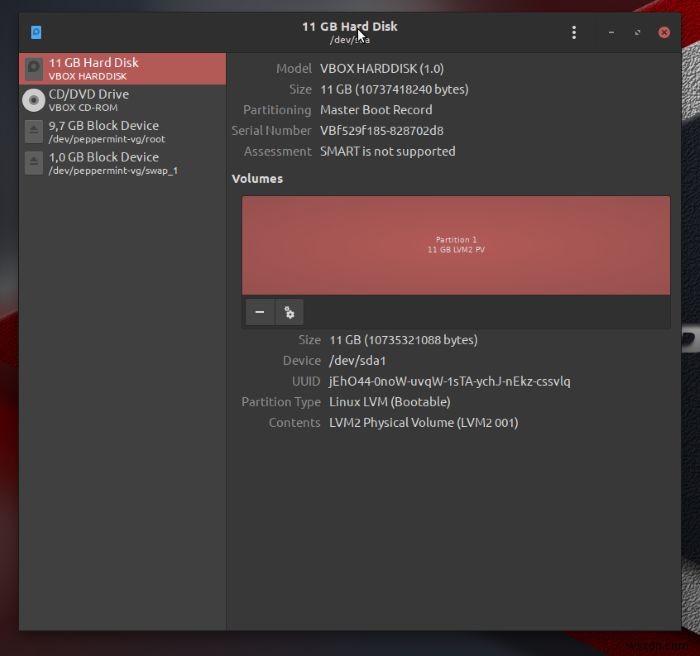This screenshot has height=656, width=700.
Task: Select CD/DVD Drive VBOX CD-ROM entry
Action: click(x=122, y=100)
